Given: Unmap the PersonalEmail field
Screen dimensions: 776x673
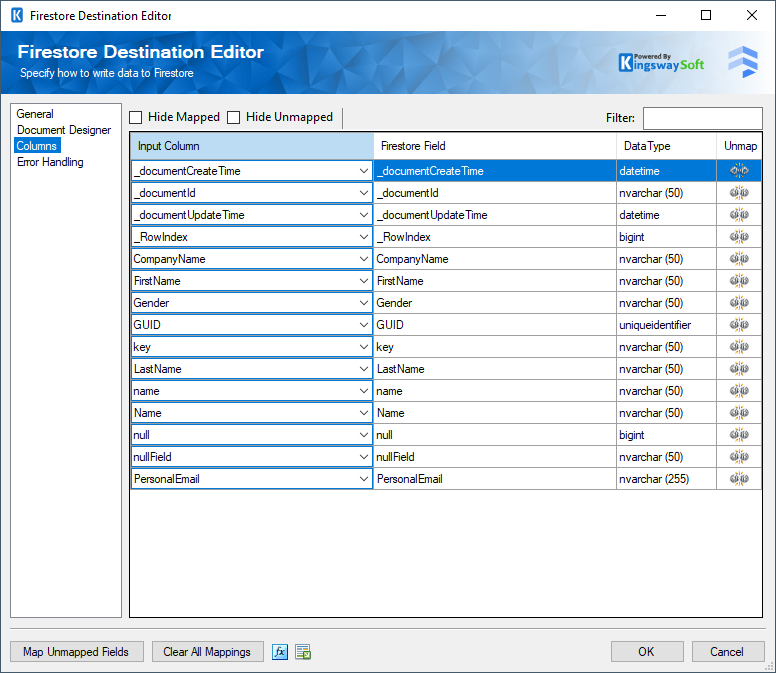Looking at the screenshot, I should [x=739, y=479].
